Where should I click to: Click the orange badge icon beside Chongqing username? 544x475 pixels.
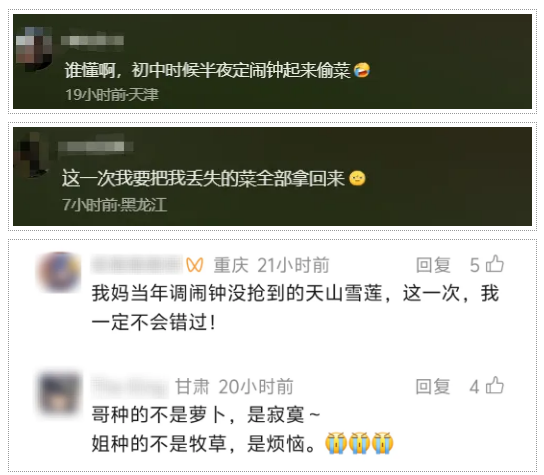tap(195, 265)
